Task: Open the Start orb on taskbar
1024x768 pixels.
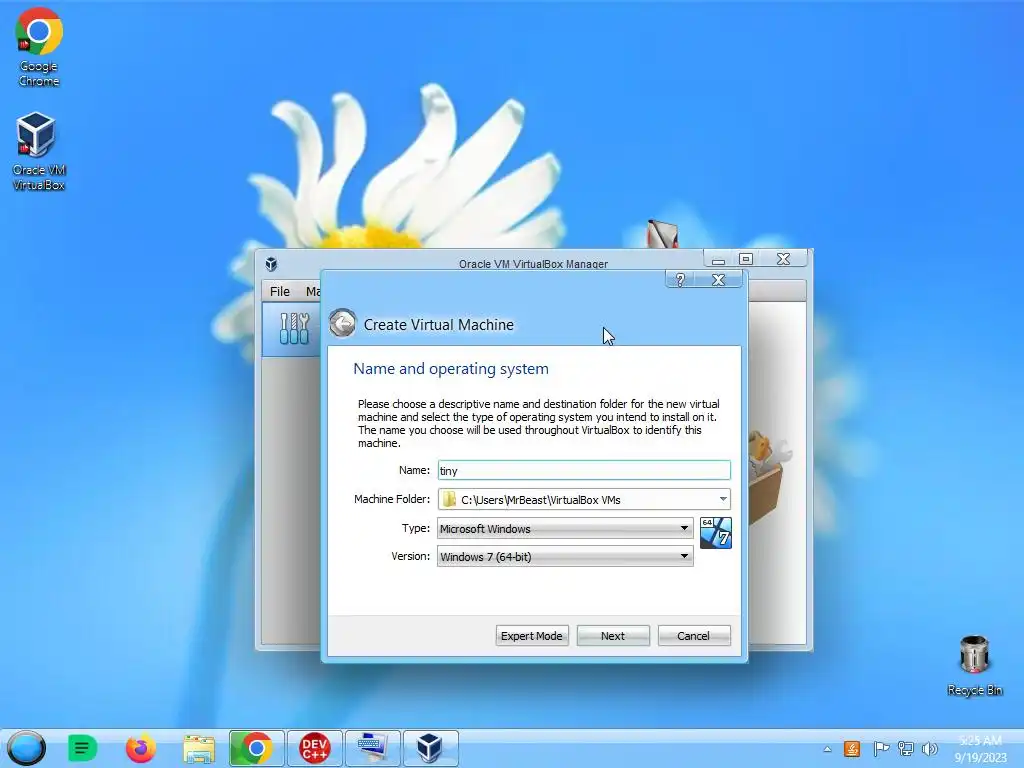Action: click(x=26, y=748)
